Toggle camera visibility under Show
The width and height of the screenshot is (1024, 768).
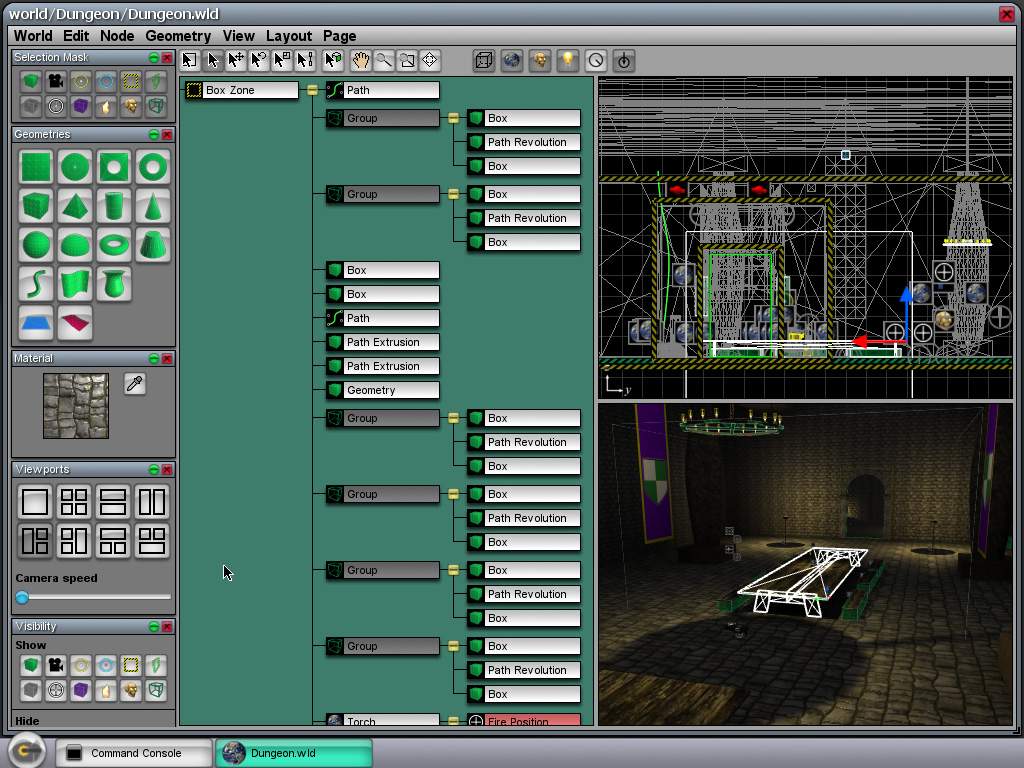(56, 665)
